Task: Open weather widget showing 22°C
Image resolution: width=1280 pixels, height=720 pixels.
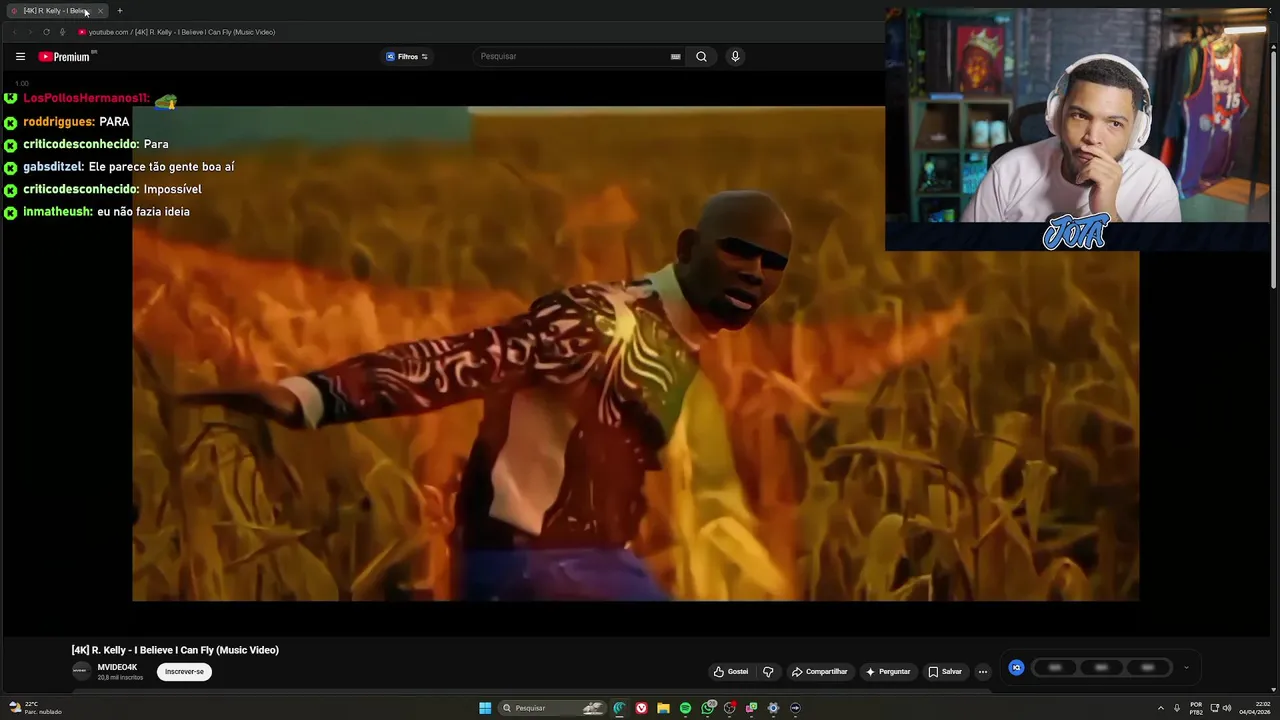Action: [36, 708]
